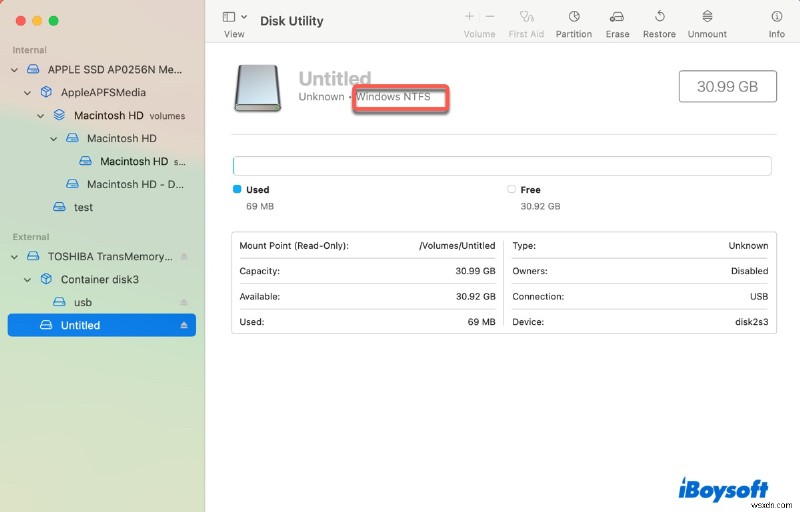The height and width of the screenshot is (512, 800).
Task: Click the blue Used color swatch
Action: click(x=237, y=189)
